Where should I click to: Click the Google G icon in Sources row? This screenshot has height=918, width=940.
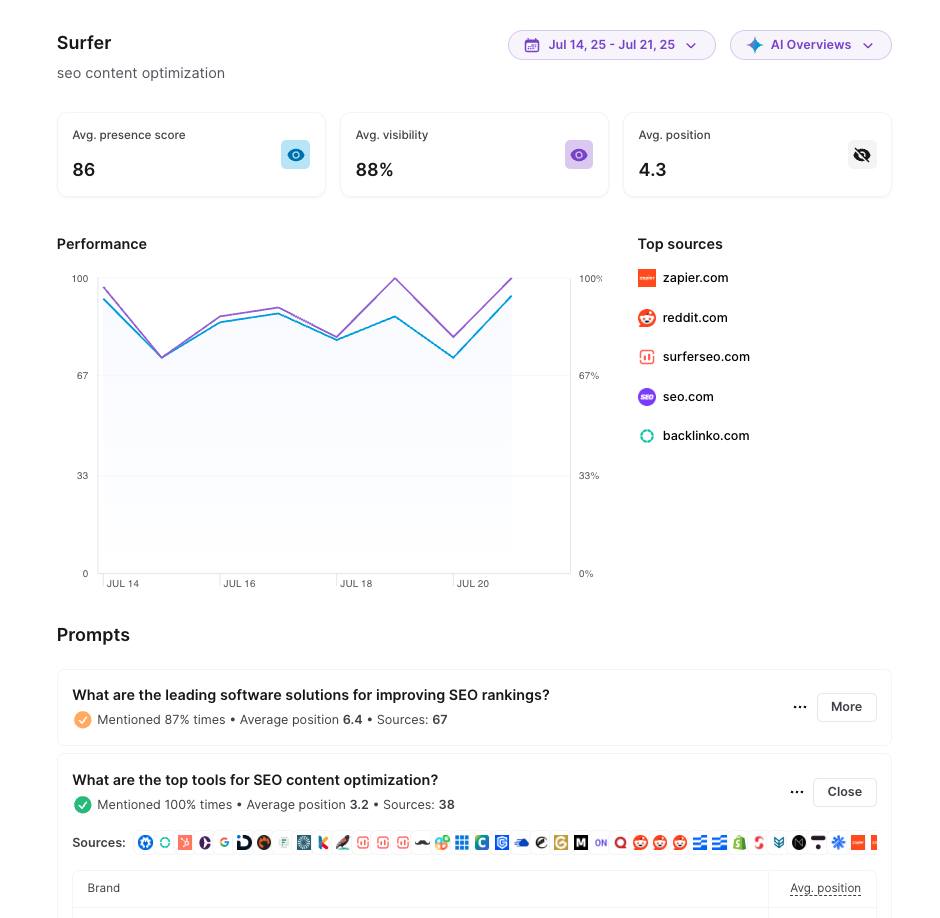tap(224, 842)
